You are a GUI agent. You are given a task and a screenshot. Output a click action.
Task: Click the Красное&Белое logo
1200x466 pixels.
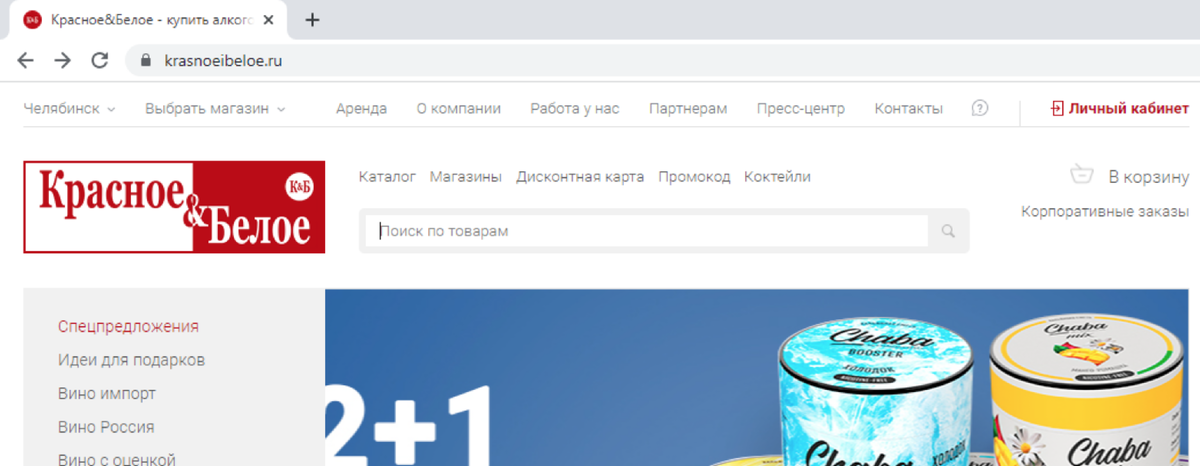click(174, 207)
